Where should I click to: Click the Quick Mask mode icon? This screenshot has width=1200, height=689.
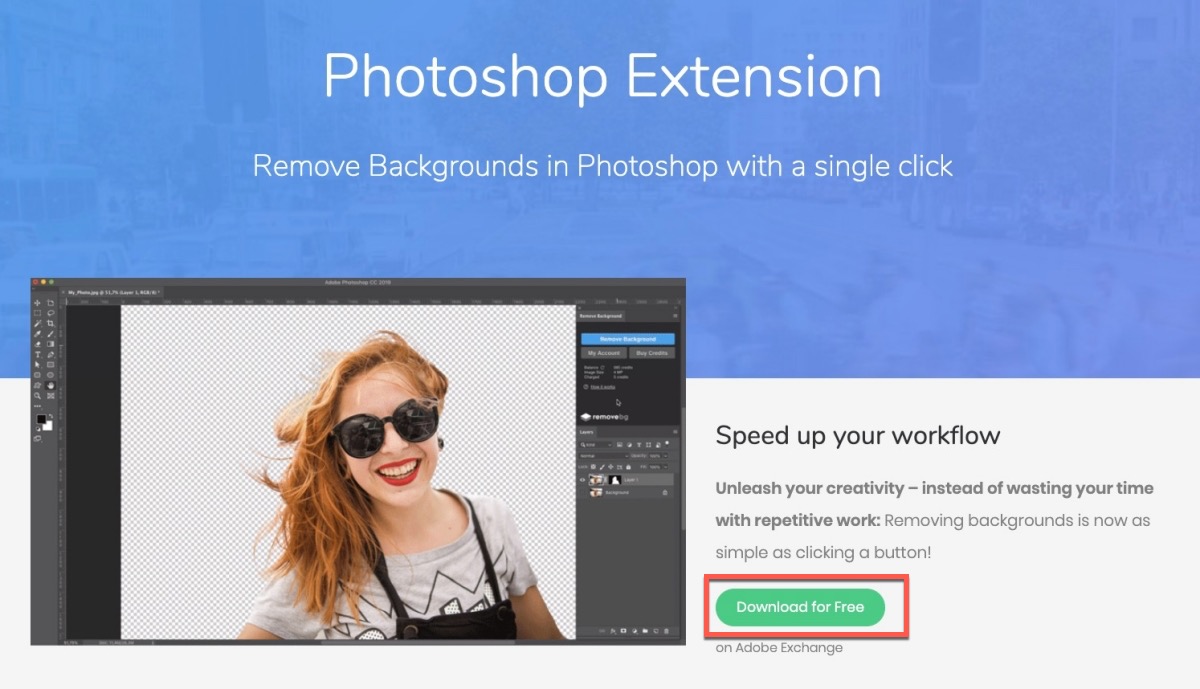coord(37,438)
